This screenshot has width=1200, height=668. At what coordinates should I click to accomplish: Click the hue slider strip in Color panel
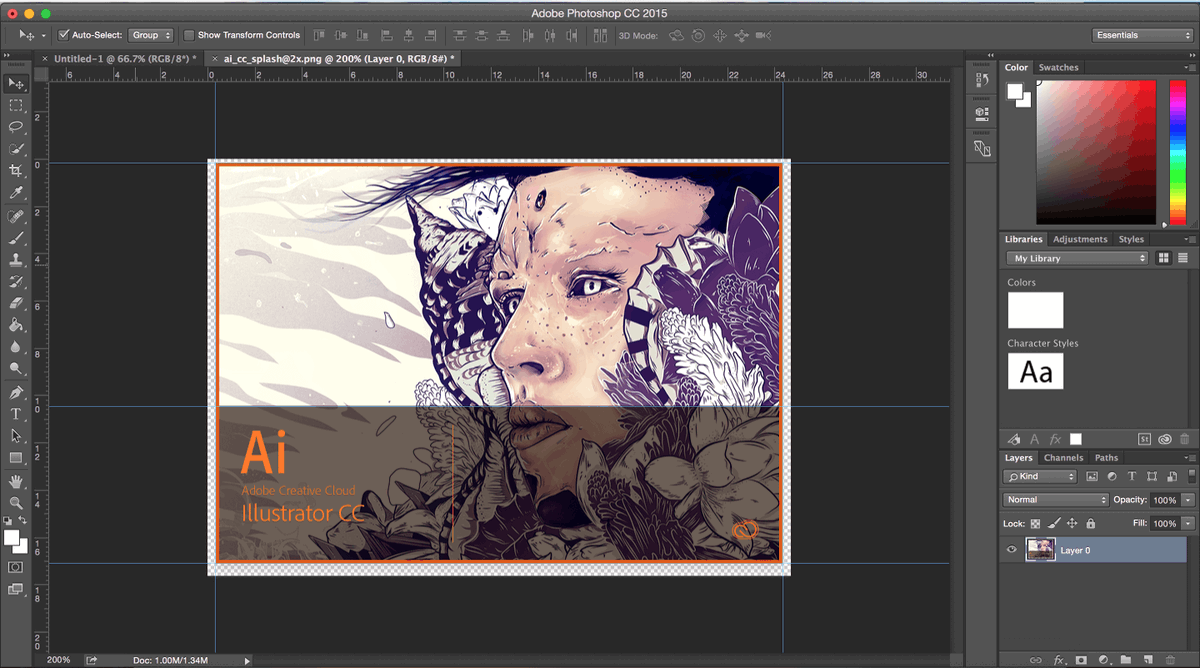1177,152
